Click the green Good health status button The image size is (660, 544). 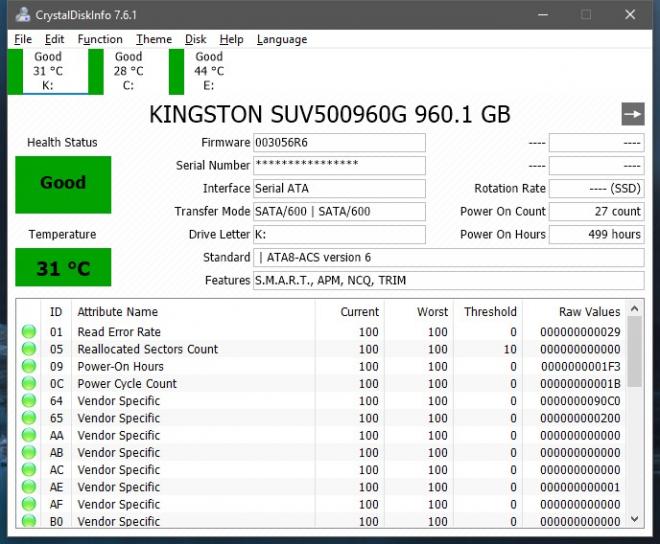click(63, 184)
